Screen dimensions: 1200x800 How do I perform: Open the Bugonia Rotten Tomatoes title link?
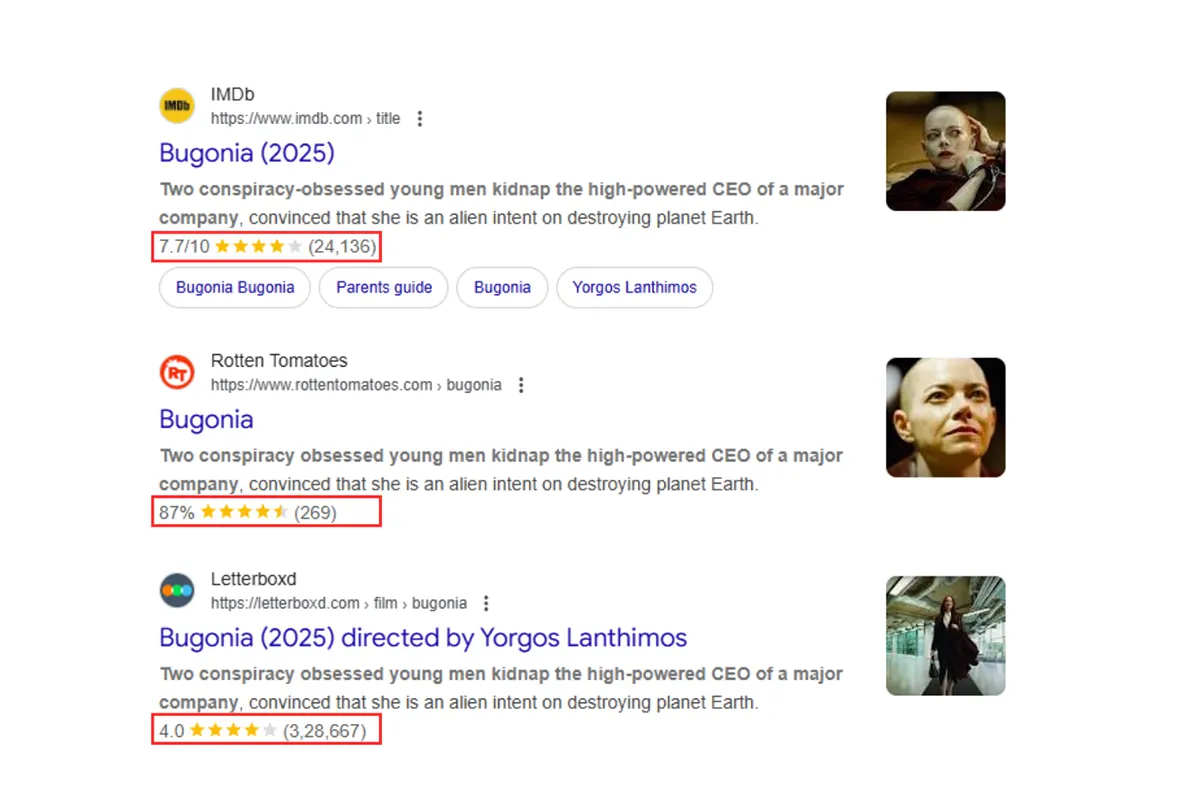[x=206, y=419]
